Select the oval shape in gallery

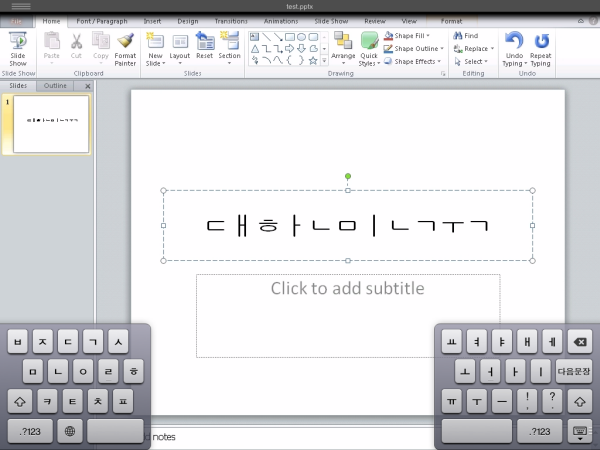(301, 37)
